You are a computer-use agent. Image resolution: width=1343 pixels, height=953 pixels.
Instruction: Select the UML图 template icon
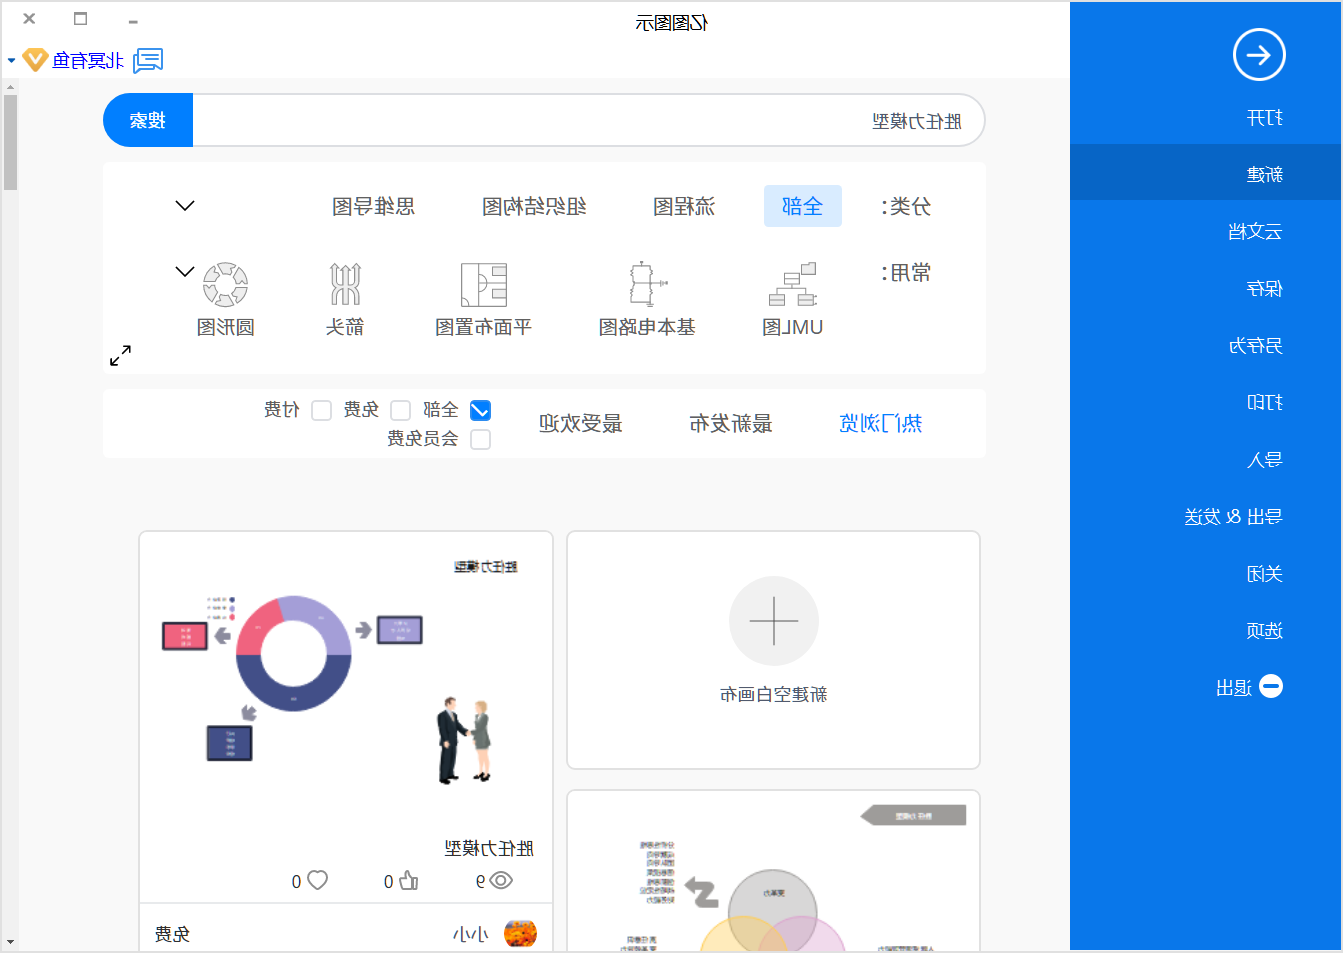793,285
